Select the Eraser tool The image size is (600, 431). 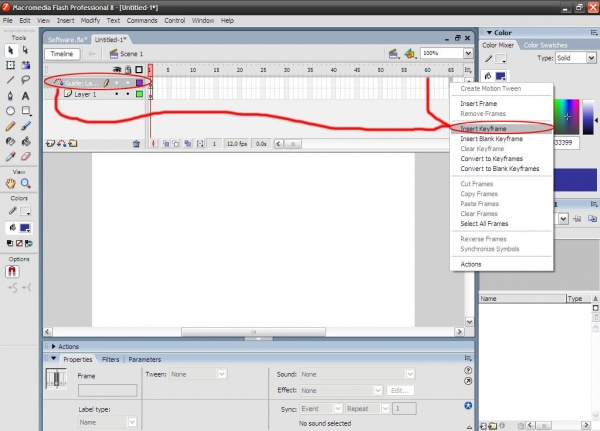26,157
